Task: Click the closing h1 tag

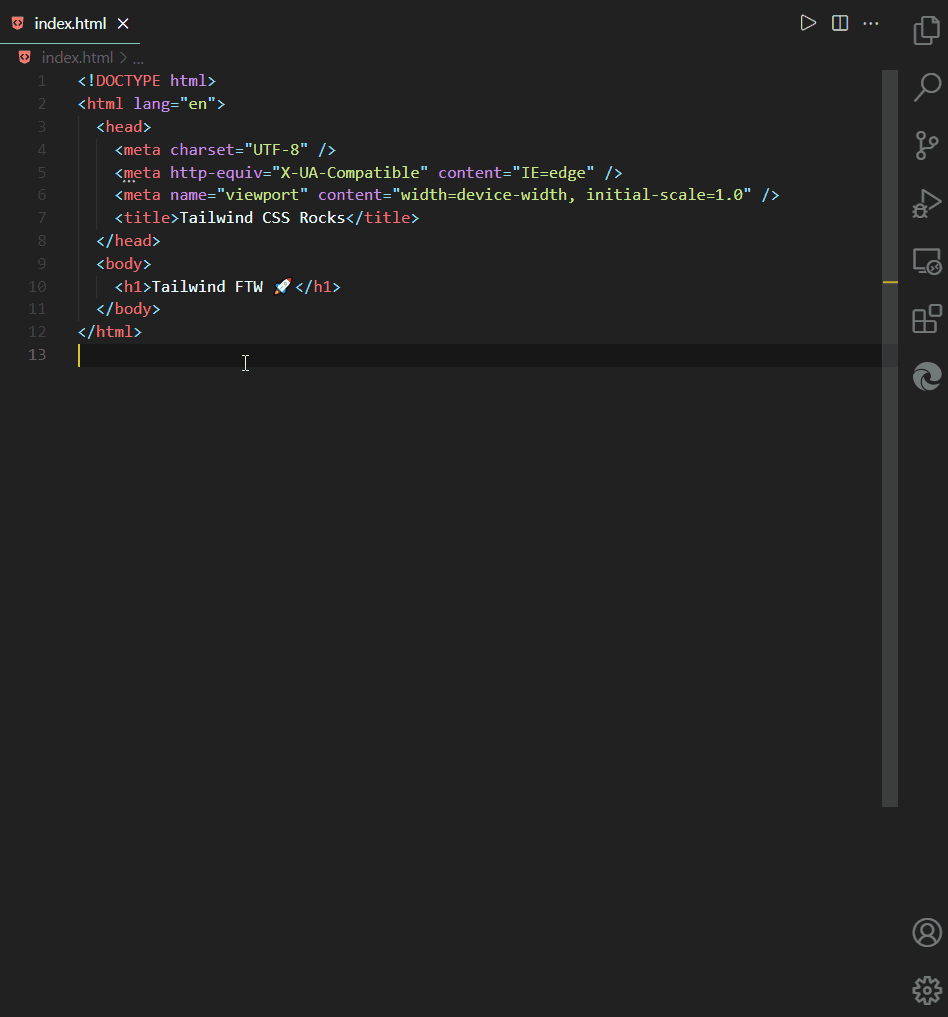Action: 317,287
